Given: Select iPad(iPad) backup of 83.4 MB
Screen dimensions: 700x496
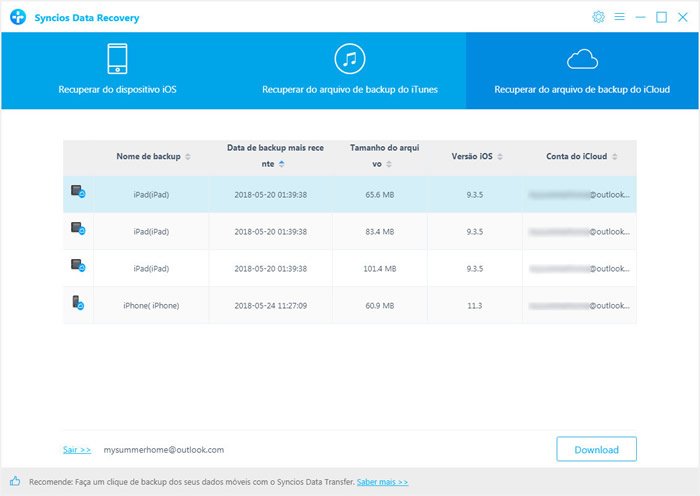Looking at the screenshot, I should [151, 232].
